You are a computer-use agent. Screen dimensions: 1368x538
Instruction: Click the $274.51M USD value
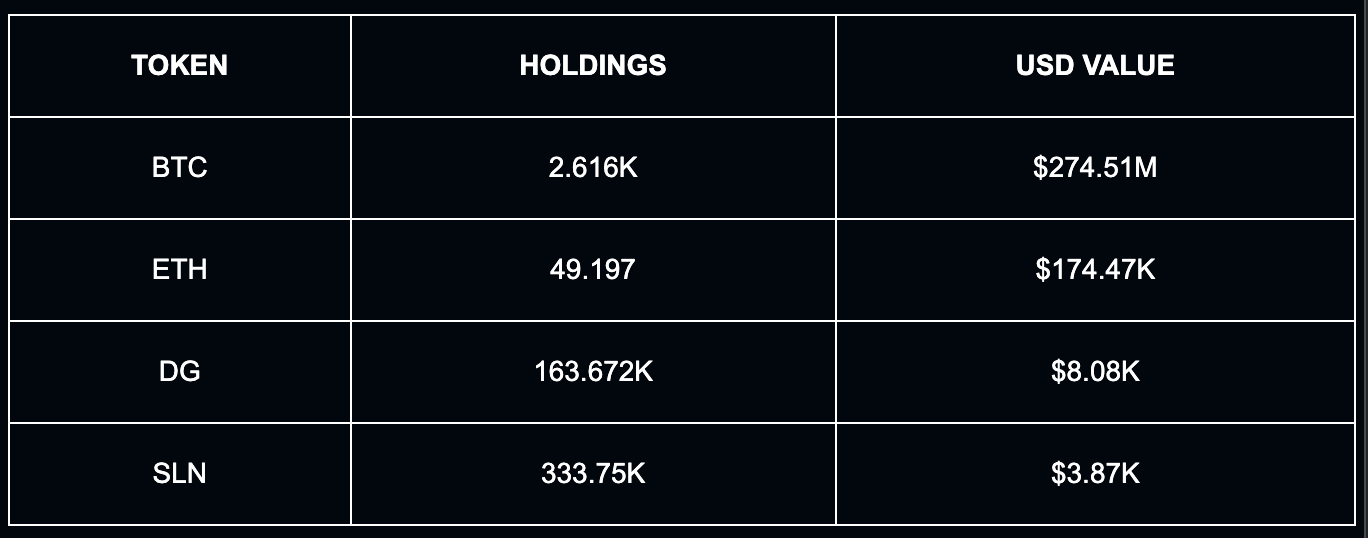click(1095, 167)
